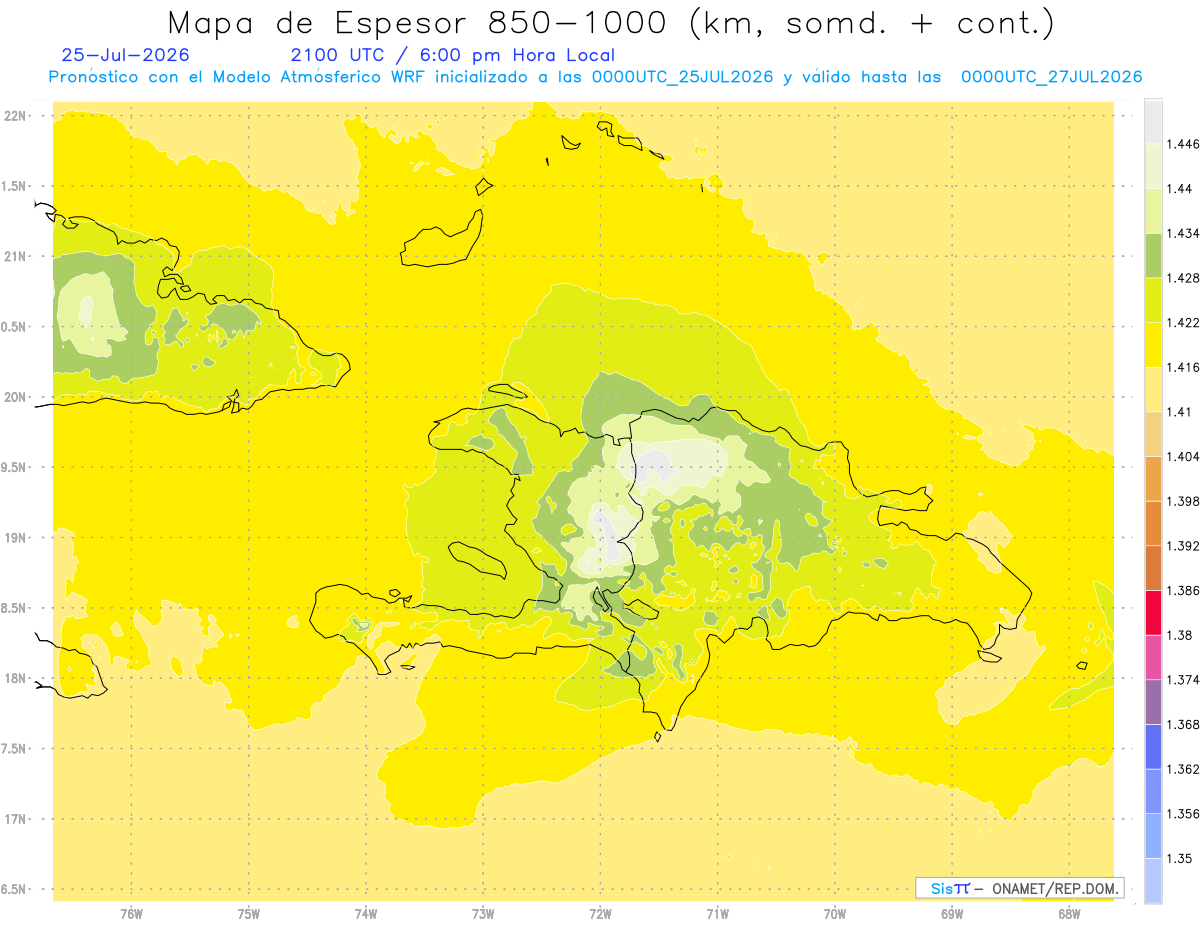The height and width of the screenshot is (927, 1200).
Task: Pick the bright yellow swatch between 1.416 and 1.422
Action: click(1153, 344)
